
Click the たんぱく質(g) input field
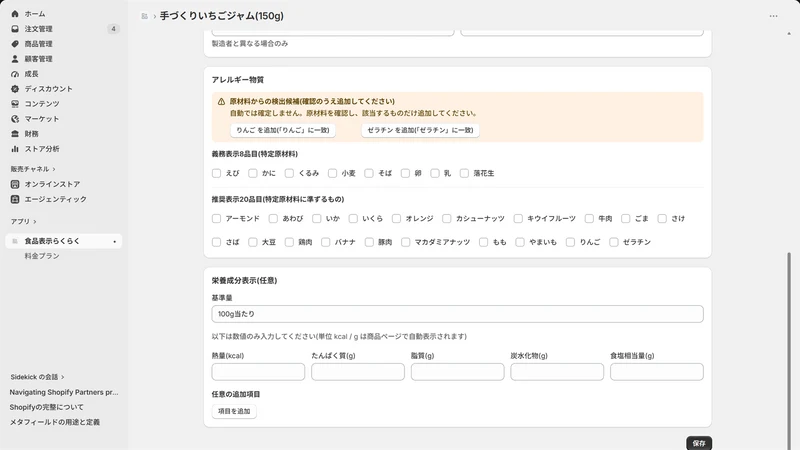(358, 372)
